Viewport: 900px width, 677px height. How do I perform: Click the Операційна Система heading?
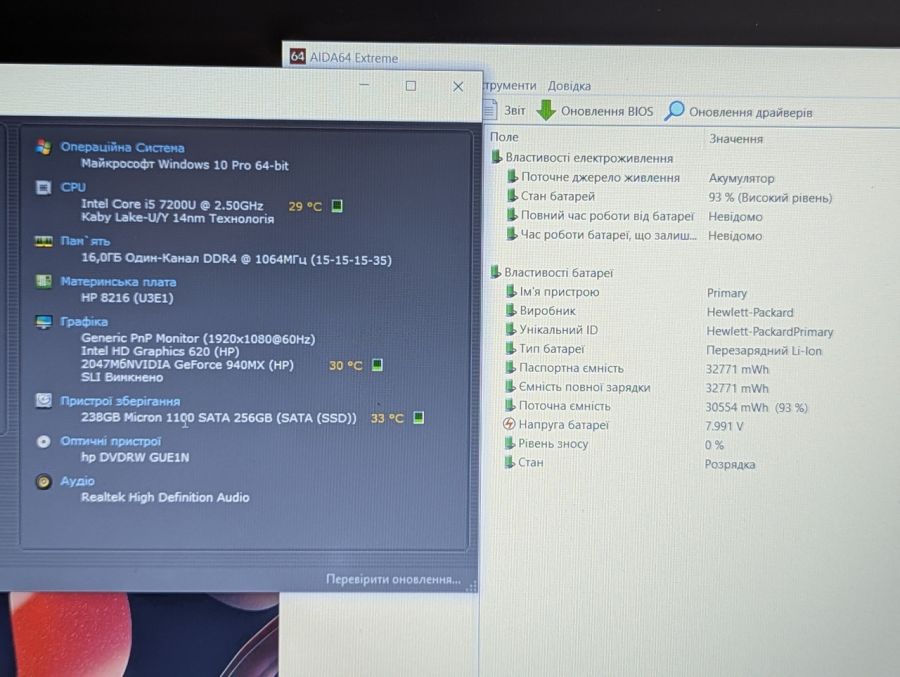point(122,148)
